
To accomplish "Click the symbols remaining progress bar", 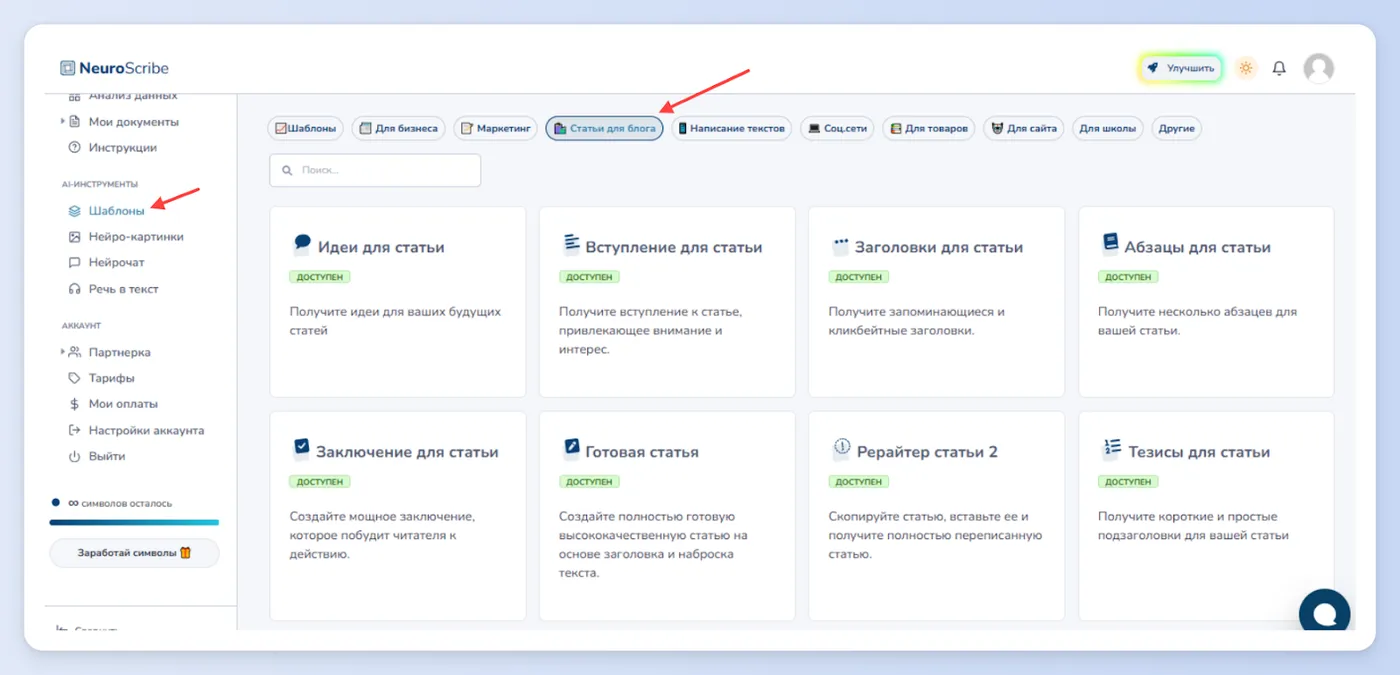I will click(x=134, y=522).
